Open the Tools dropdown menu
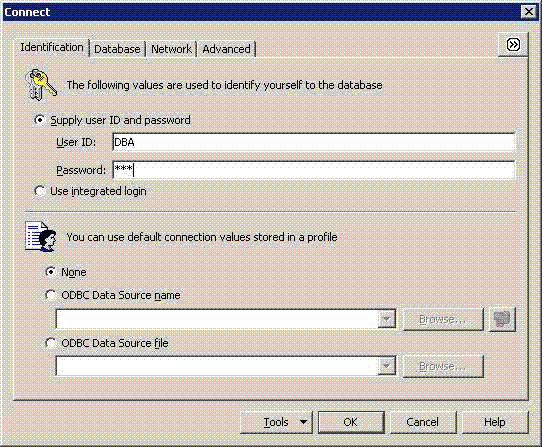This screenshot has width=542, height=447. [276, 422]
